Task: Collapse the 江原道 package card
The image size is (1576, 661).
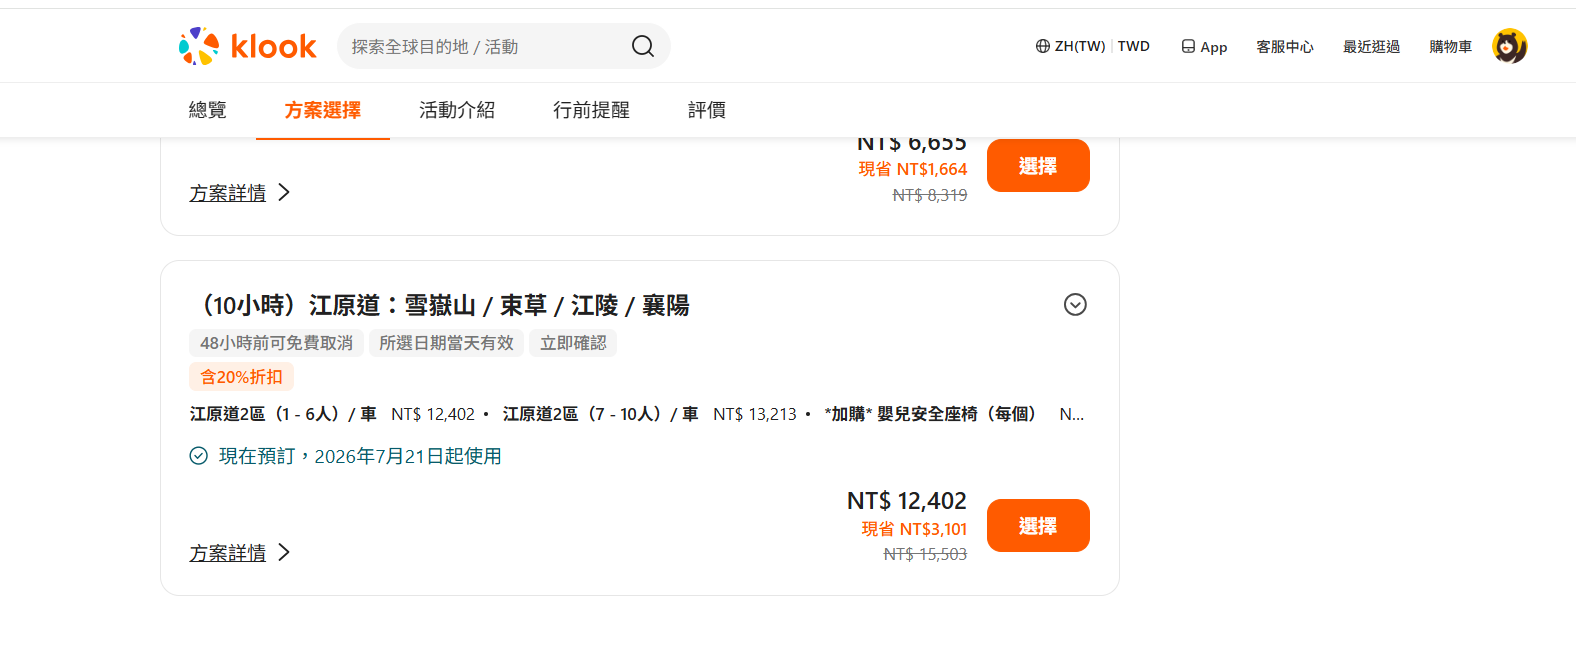Action: (1075, 304)
